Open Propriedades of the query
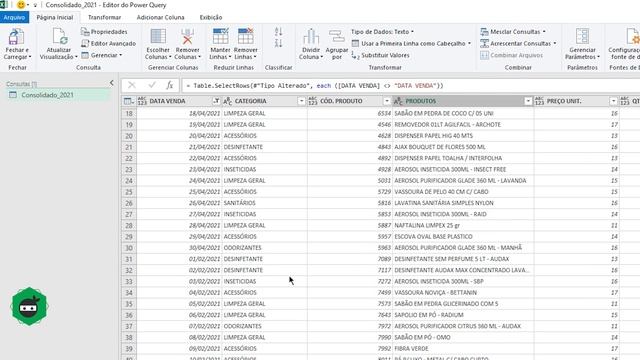The height and width of the screenshot is (360, 640). [x=104, y=31]
